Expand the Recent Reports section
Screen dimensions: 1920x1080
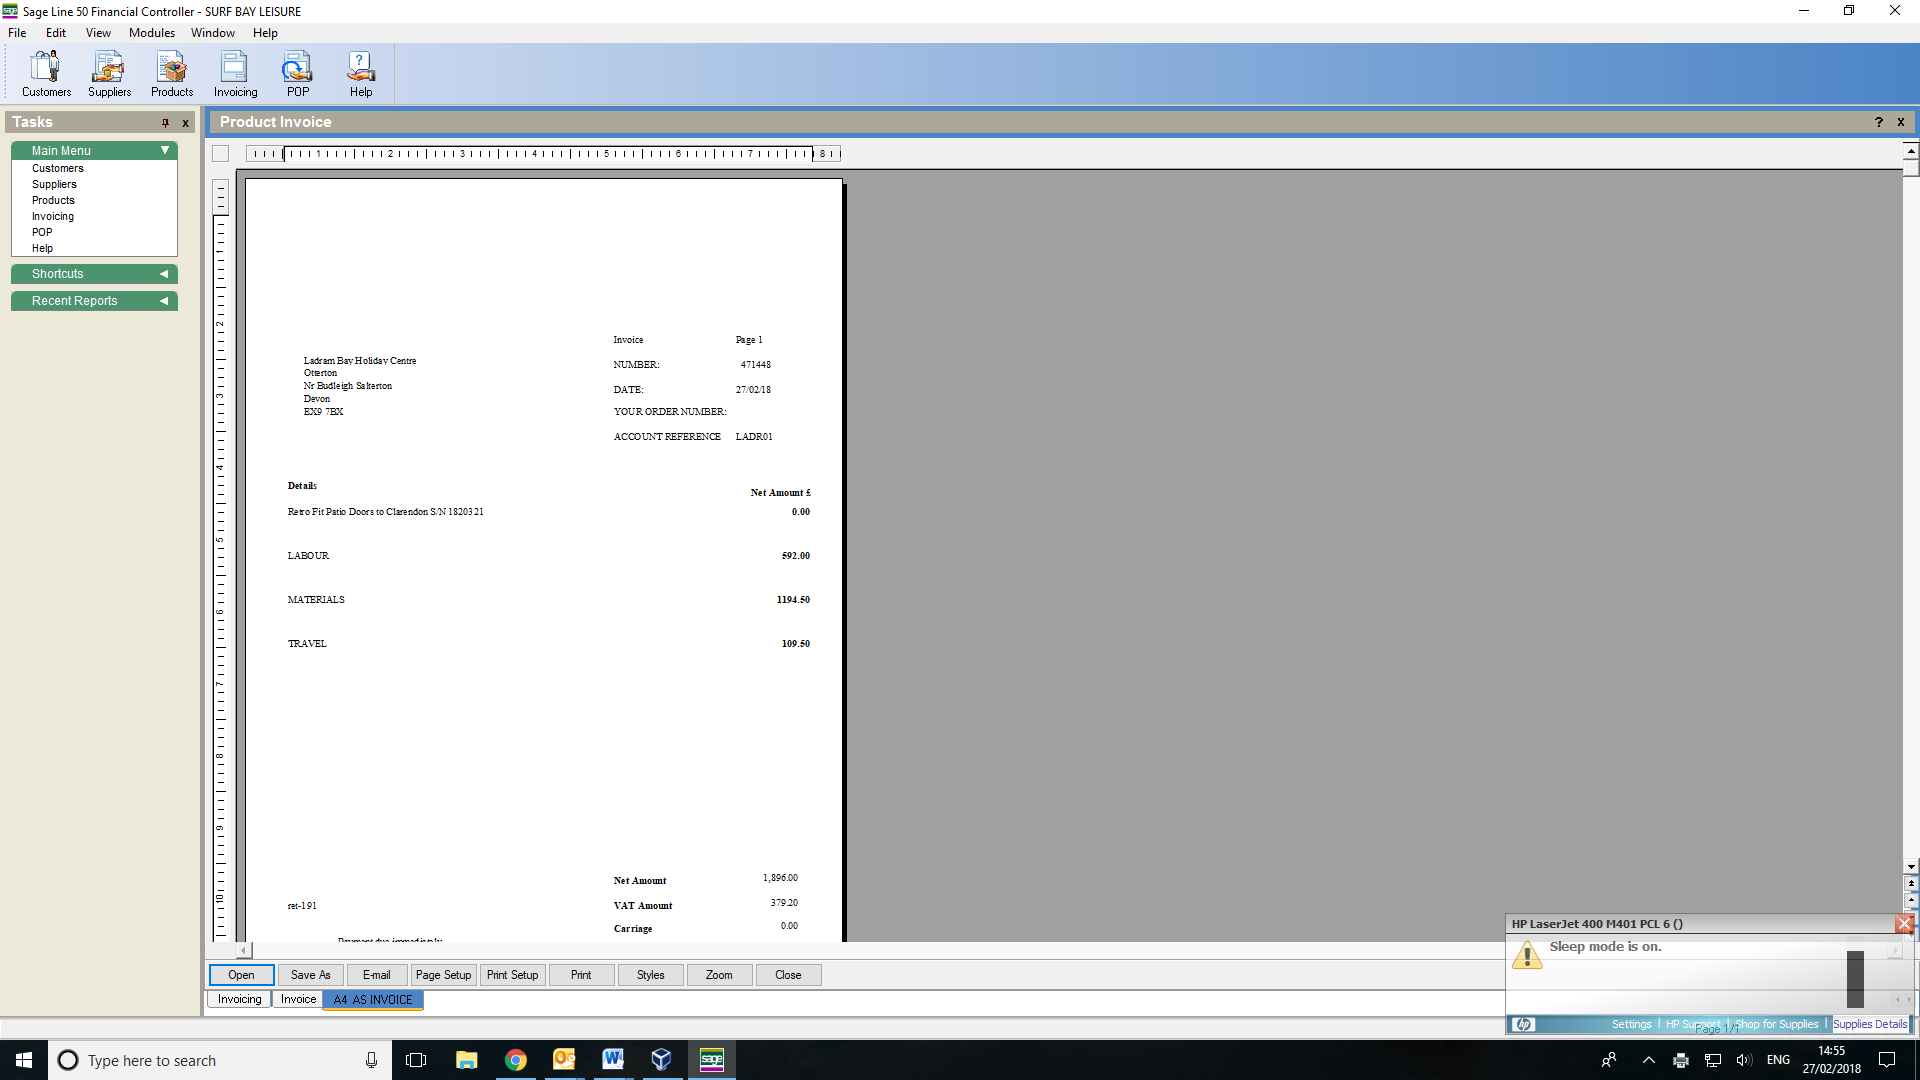pyautogui.click(x=164, y=301)
